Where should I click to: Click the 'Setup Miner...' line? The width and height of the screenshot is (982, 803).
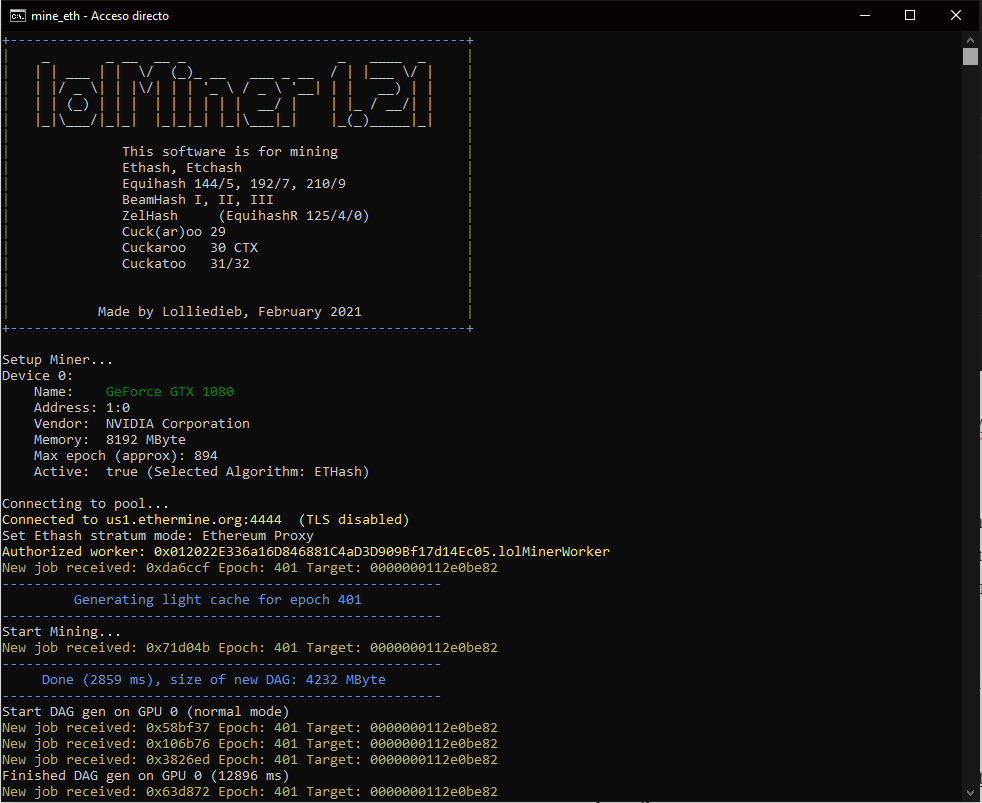point(58,360)
